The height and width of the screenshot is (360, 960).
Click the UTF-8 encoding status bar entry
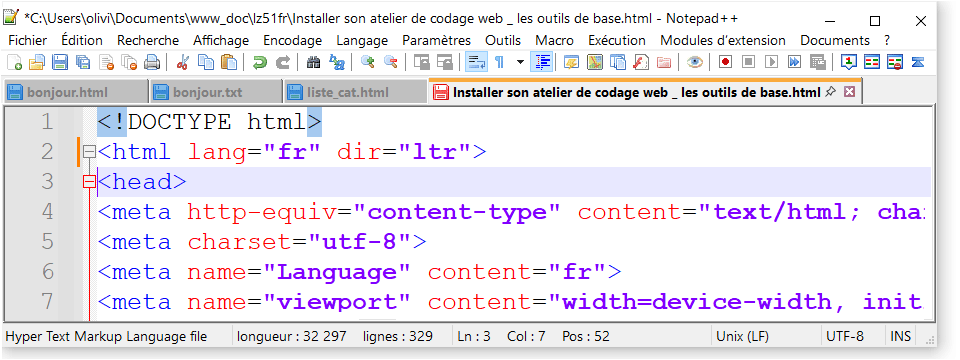coord(845,336)
